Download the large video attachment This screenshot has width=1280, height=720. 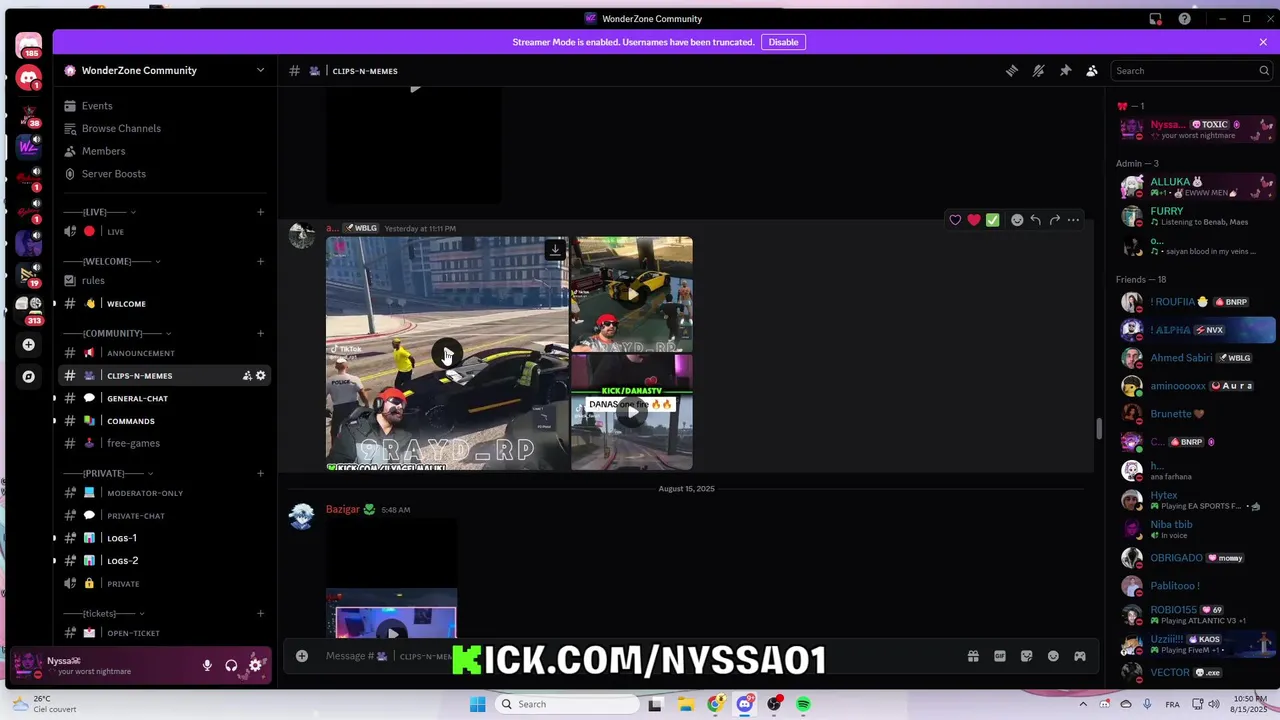(555, 250)
